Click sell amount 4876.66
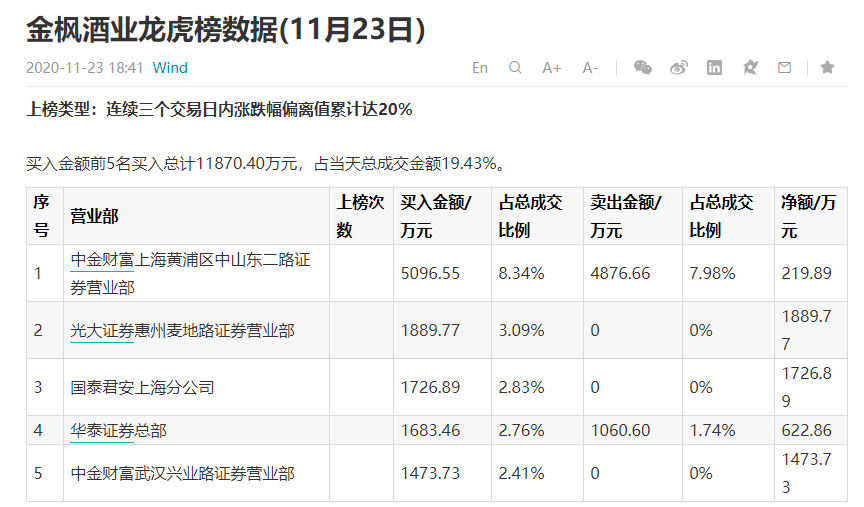This screenshot has width=864, height=507. coord(620,273)
